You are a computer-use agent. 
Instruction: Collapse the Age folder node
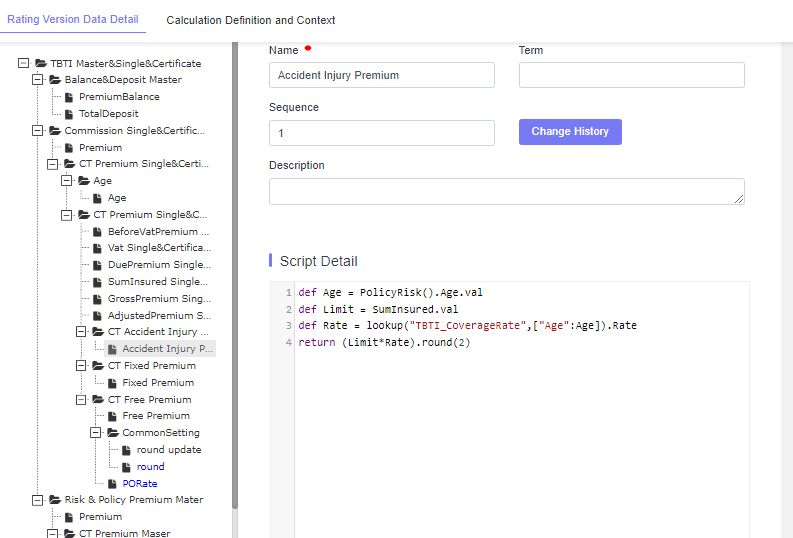(x=66, y=181)
